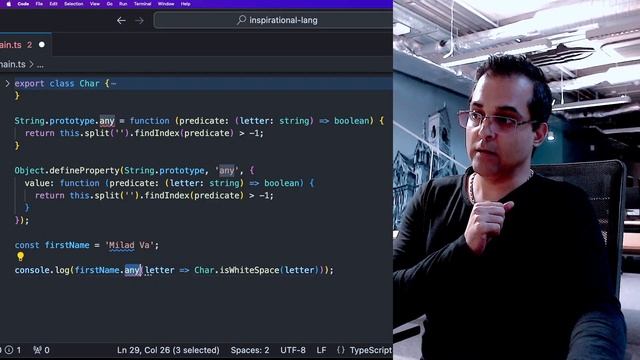This screenshot has height=360, width=640.
Task: Go back with the left arrow
Action: tap(121, 20)
